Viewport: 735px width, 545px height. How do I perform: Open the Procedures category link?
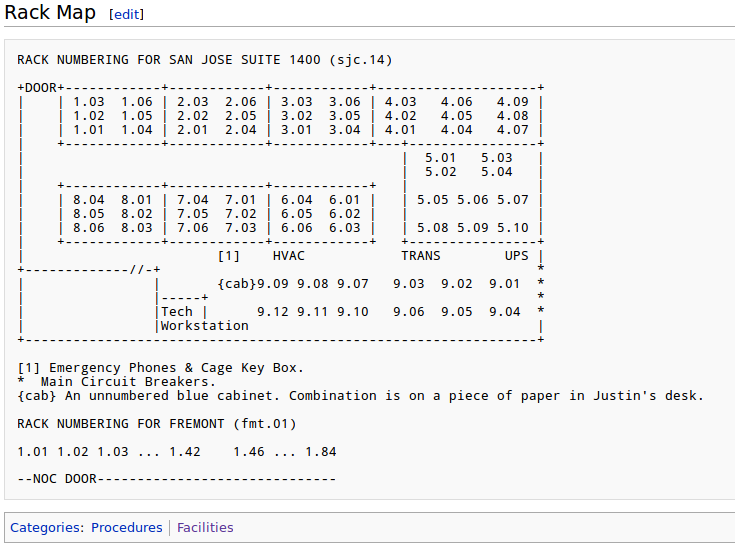coord(126,527)
